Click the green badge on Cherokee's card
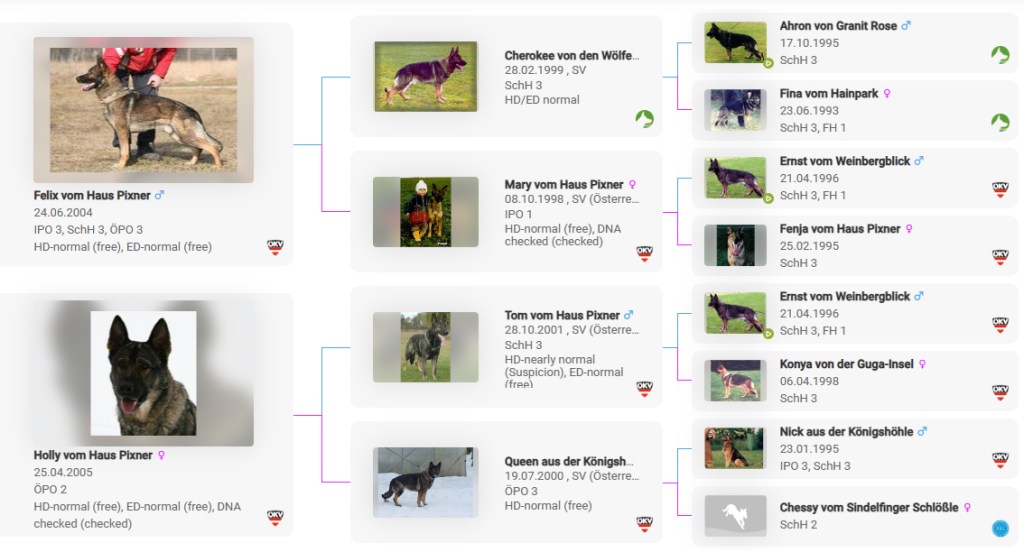The width and height of the screenshot is (1024, 552). pyautogui.click(x=644, y=119)
